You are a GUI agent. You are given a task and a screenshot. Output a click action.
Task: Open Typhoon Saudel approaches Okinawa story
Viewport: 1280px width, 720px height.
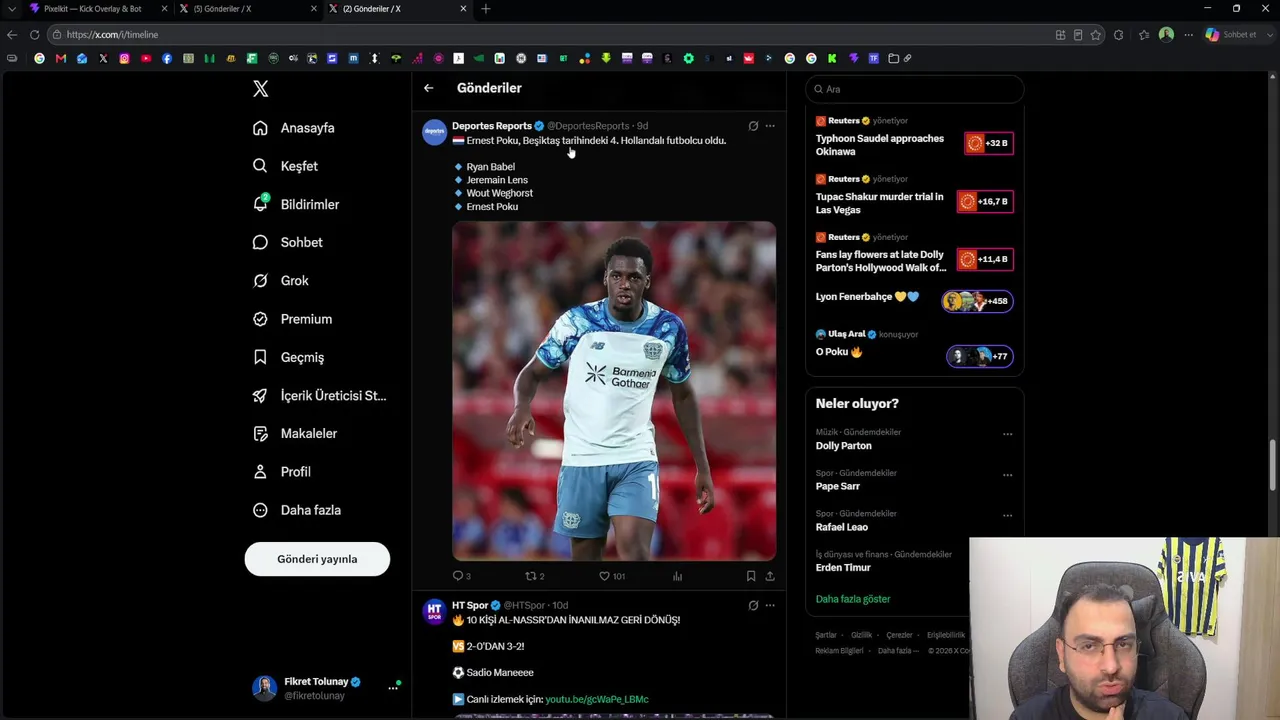pyautogui.click(x=880, y=145)
